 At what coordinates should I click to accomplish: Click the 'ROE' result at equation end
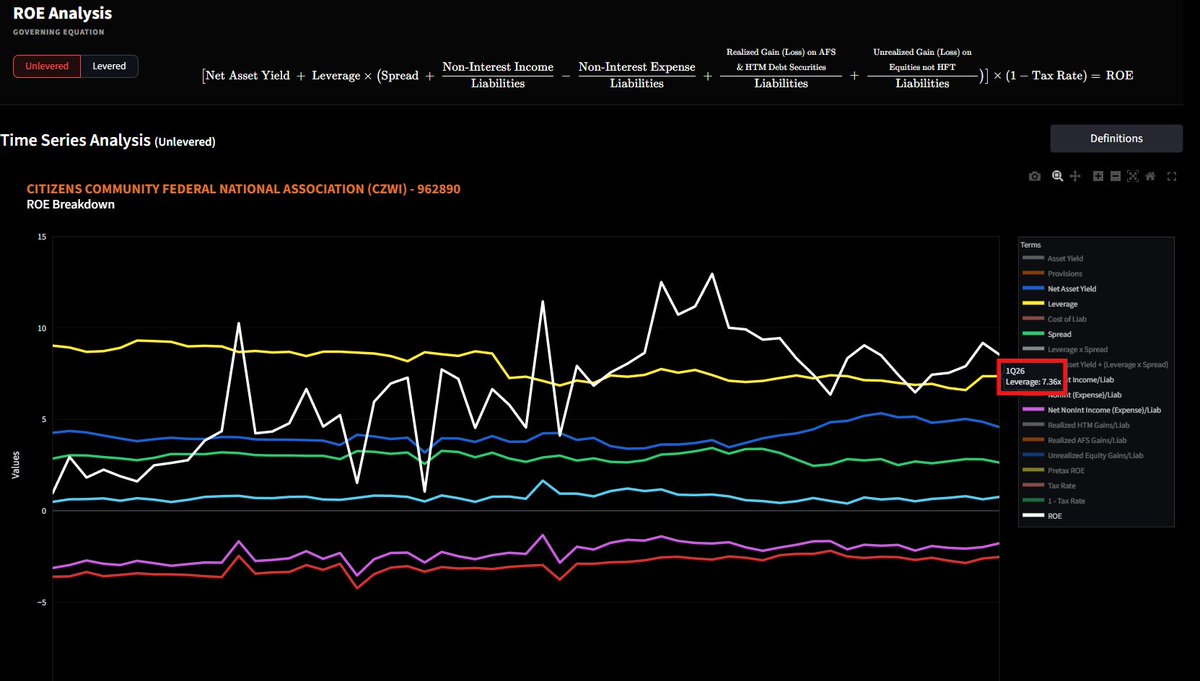tap(1119, 75)
